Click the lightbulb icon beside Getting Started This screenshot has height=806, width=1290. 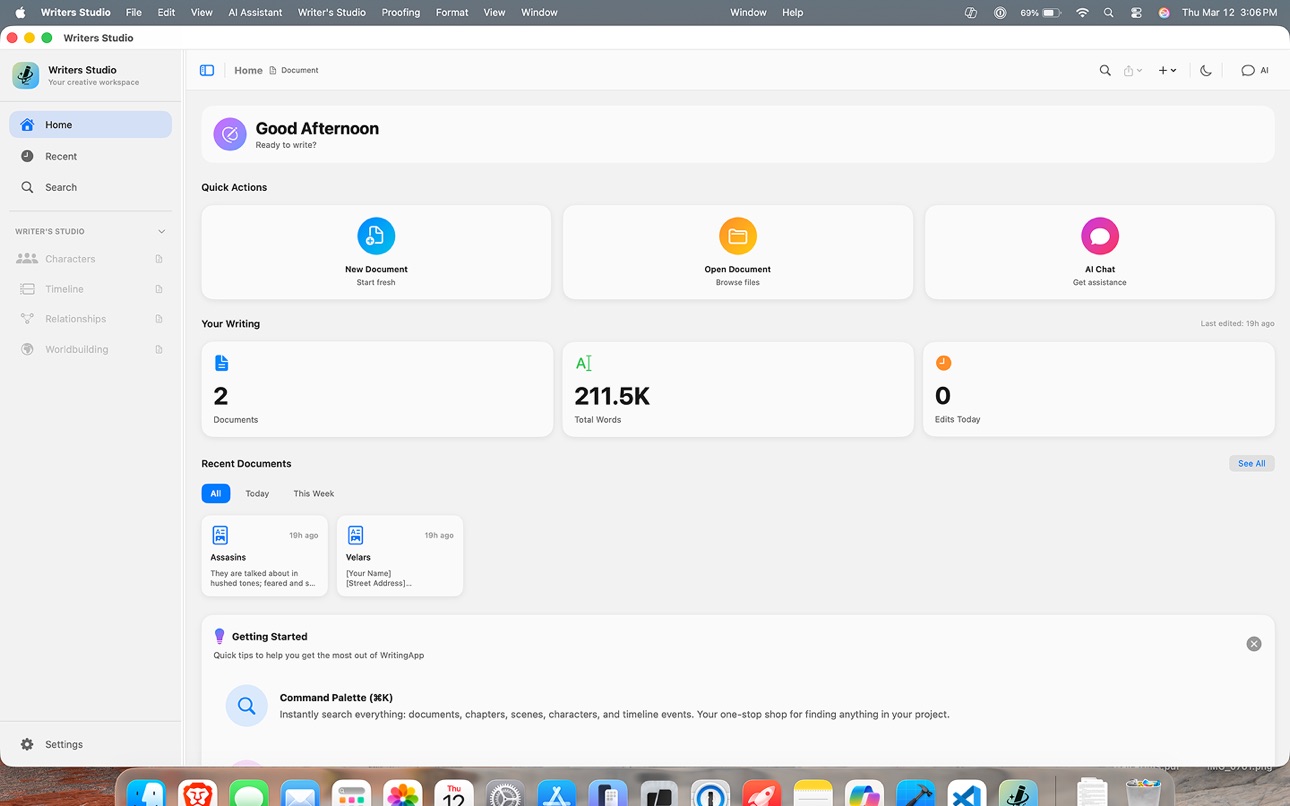[220, 636]
